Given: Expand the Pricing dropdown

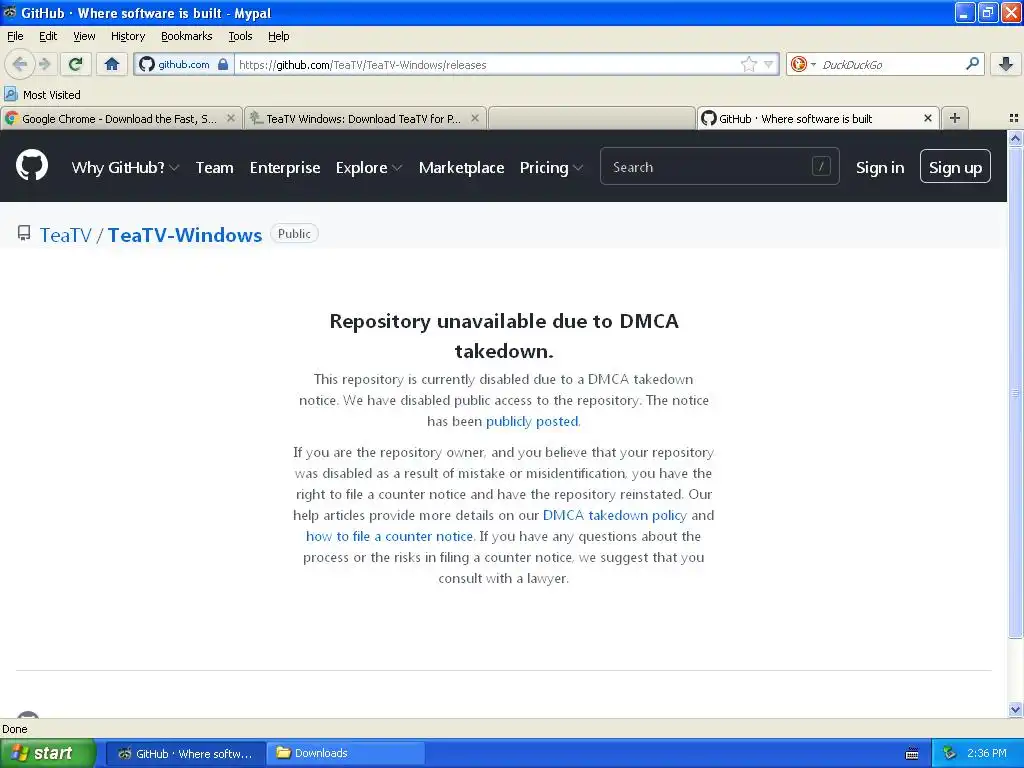Looking at the screenshot, I should point(551,167).
